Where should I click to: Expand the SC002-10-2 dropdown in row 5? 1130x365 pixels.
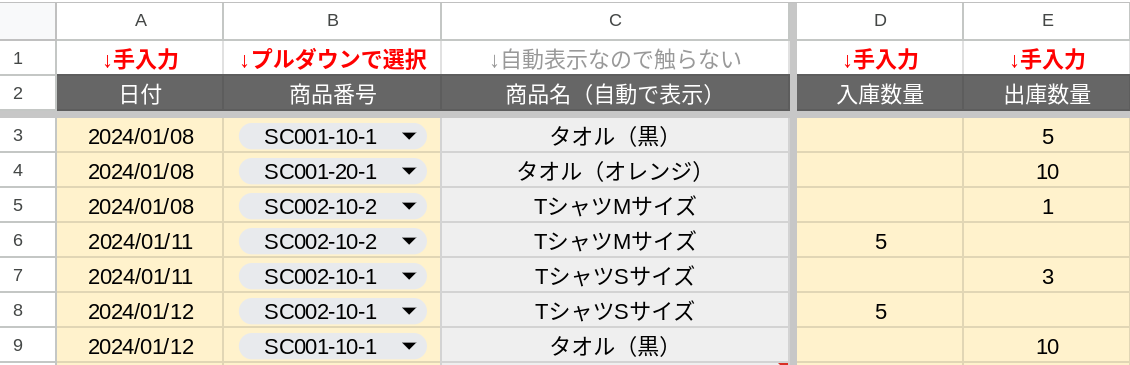[x=332, y=206]
